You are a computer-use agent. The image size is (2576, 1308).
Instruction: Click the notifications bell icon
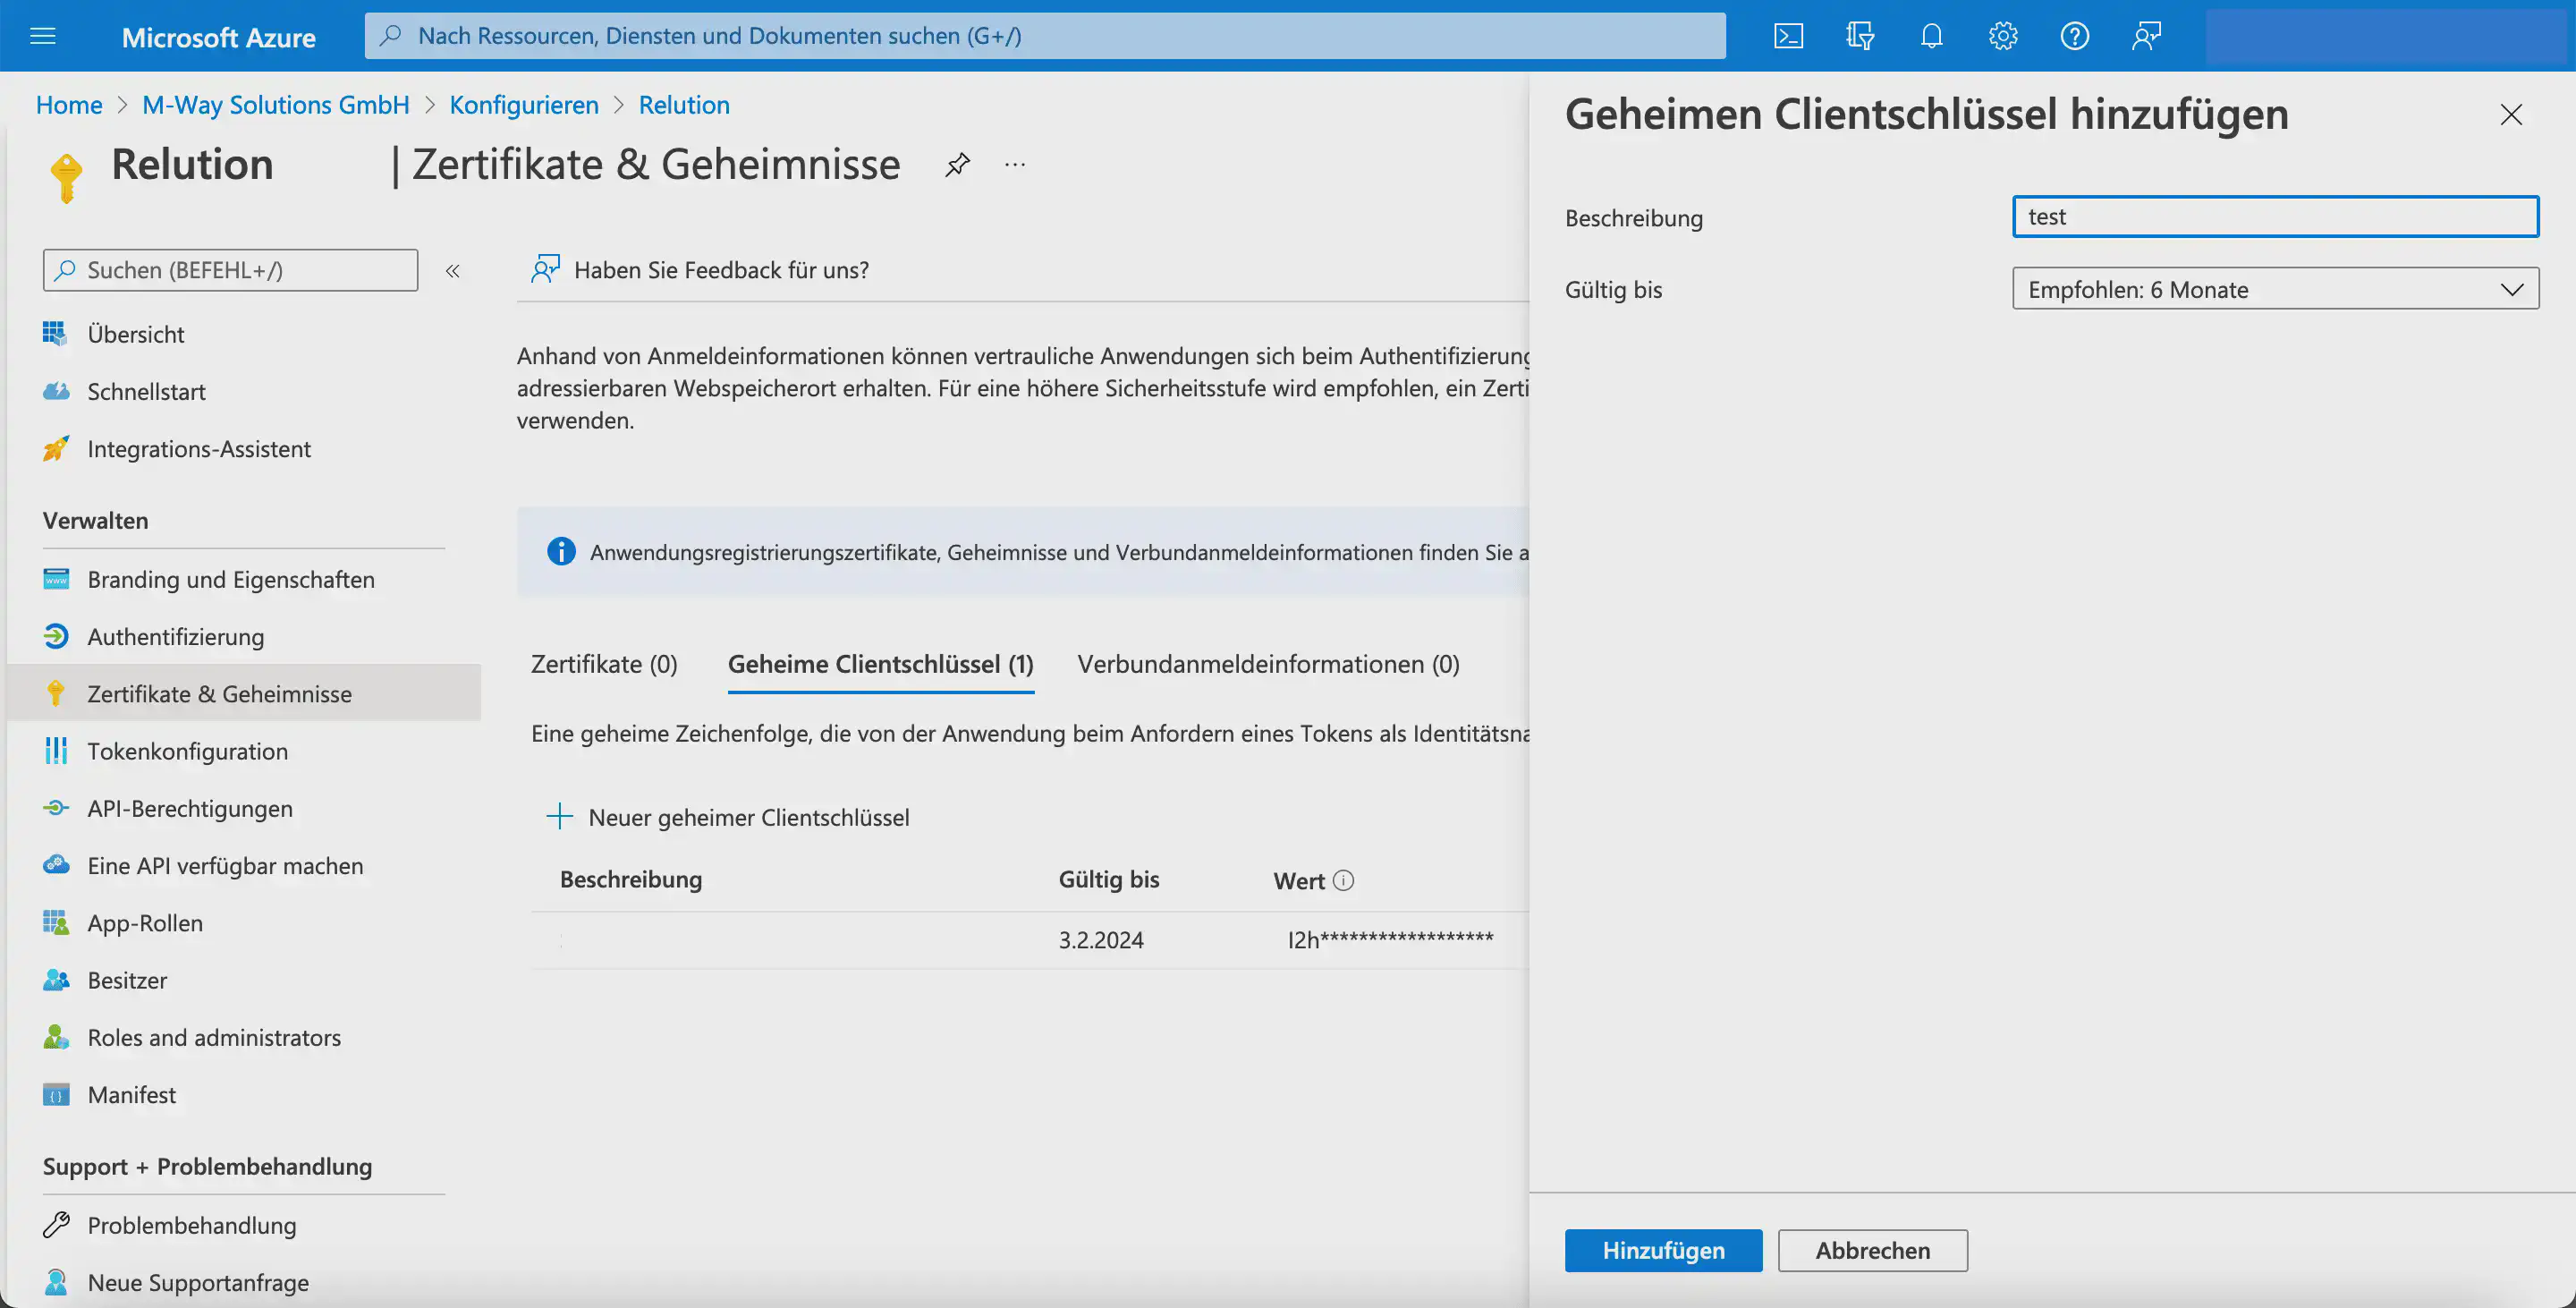[x=1931, y=36]
